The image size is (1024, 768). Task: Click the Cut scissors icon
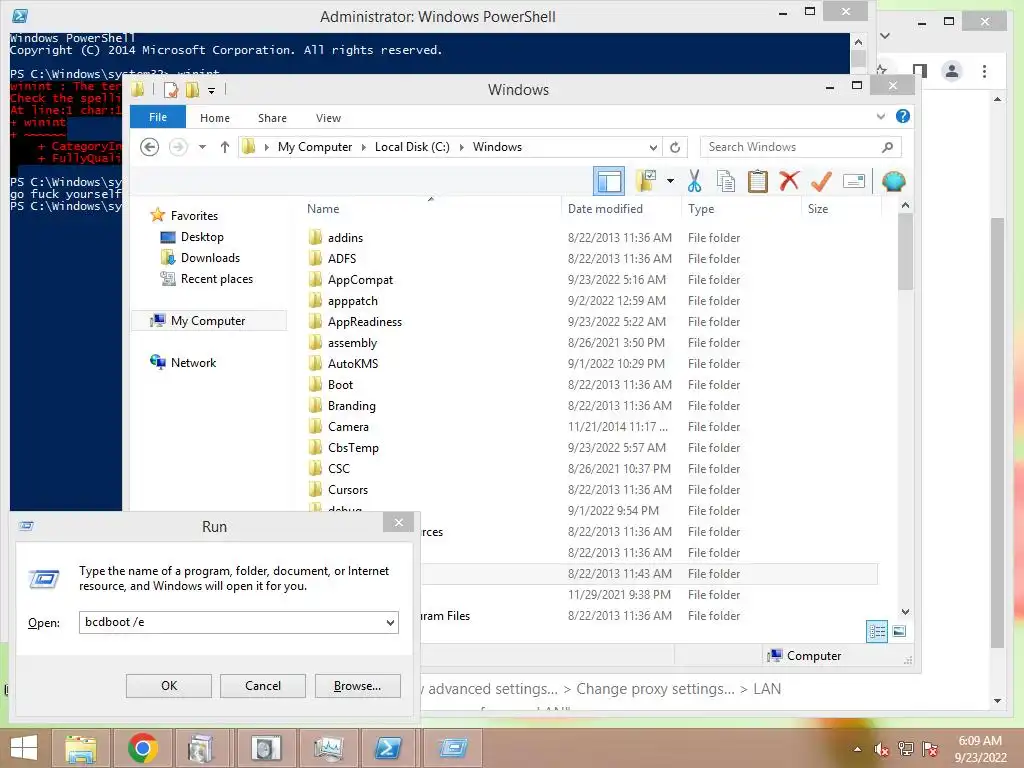(x=694, y=181)
